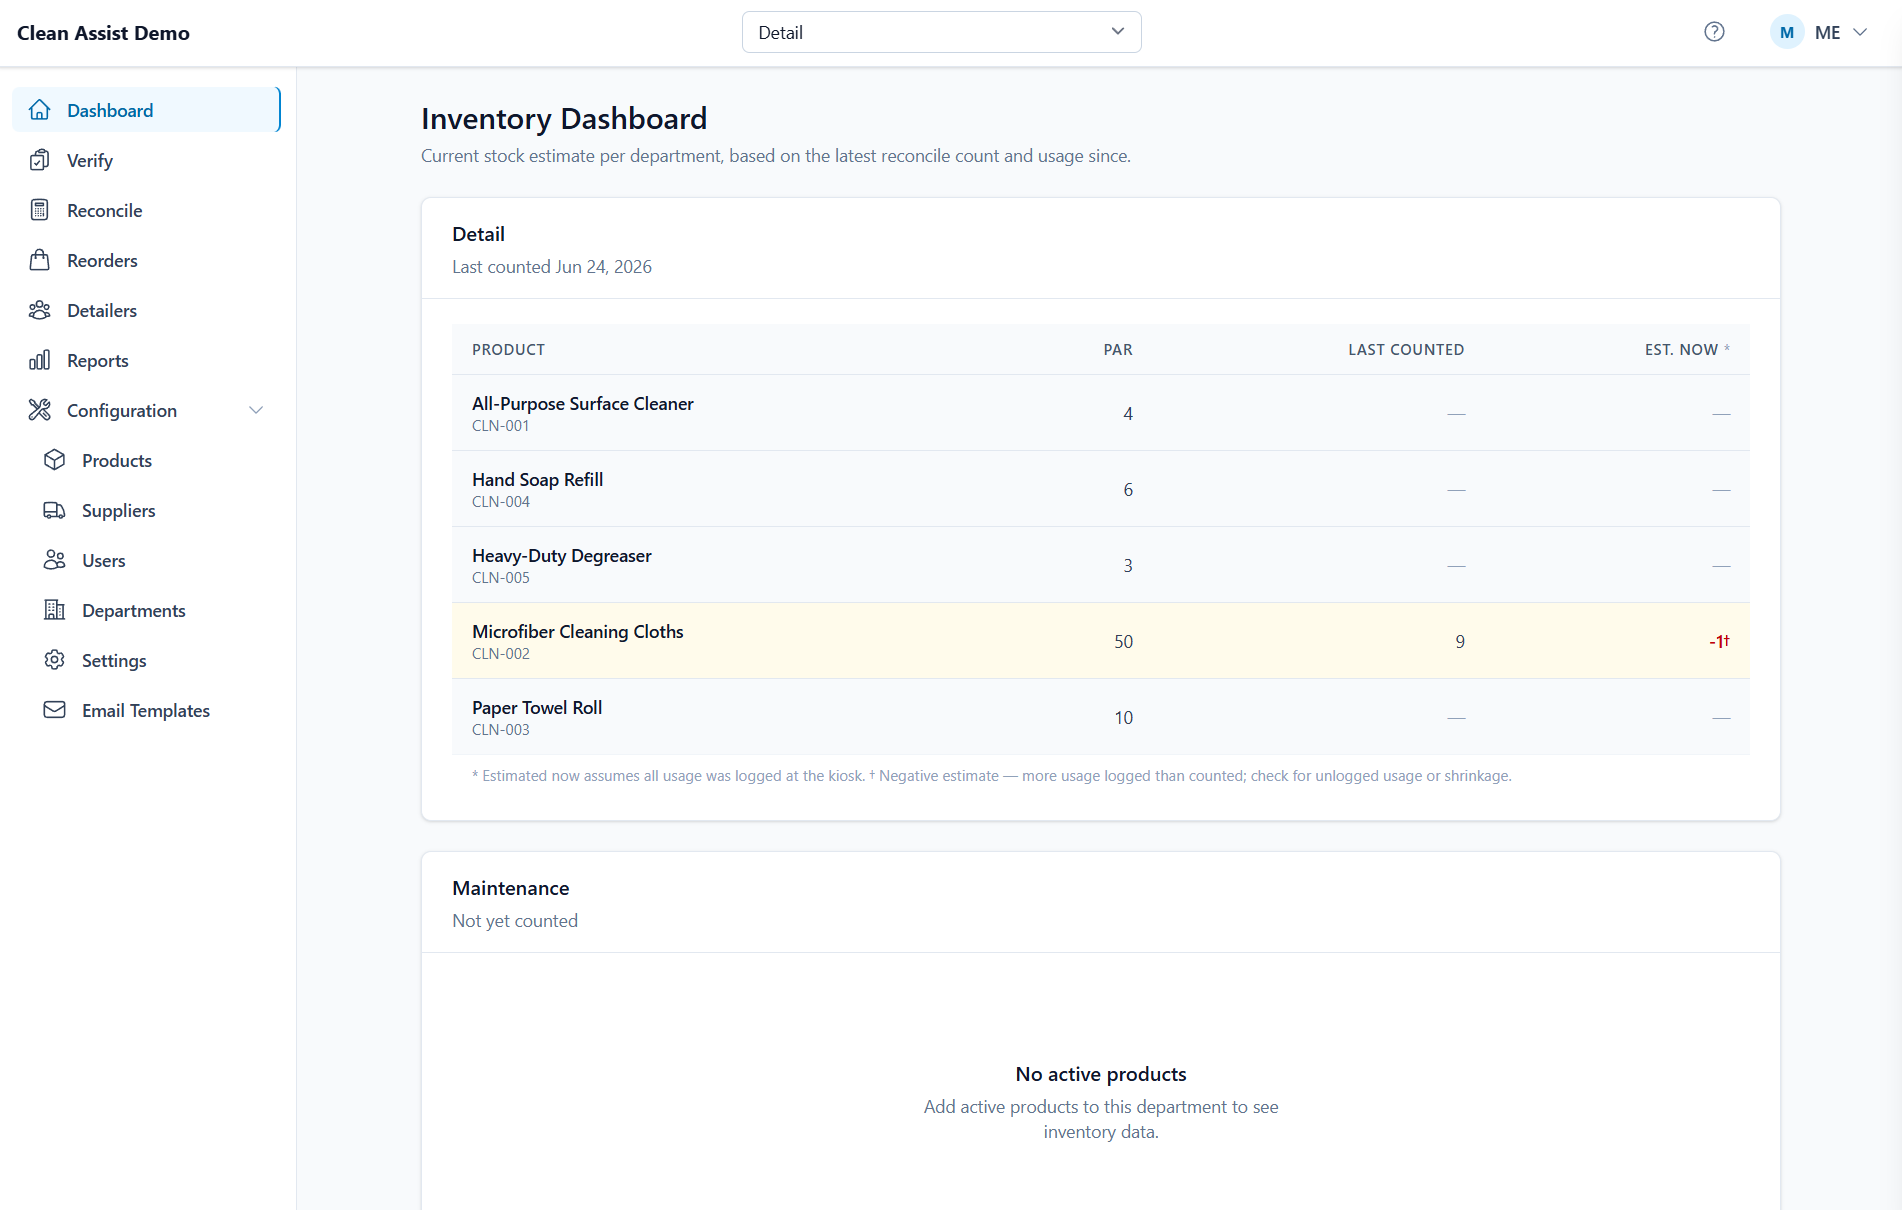Screen dimensions: 1902x1210
Task: Click the CLN-001 product code
Action: click(x=500, y=426)
